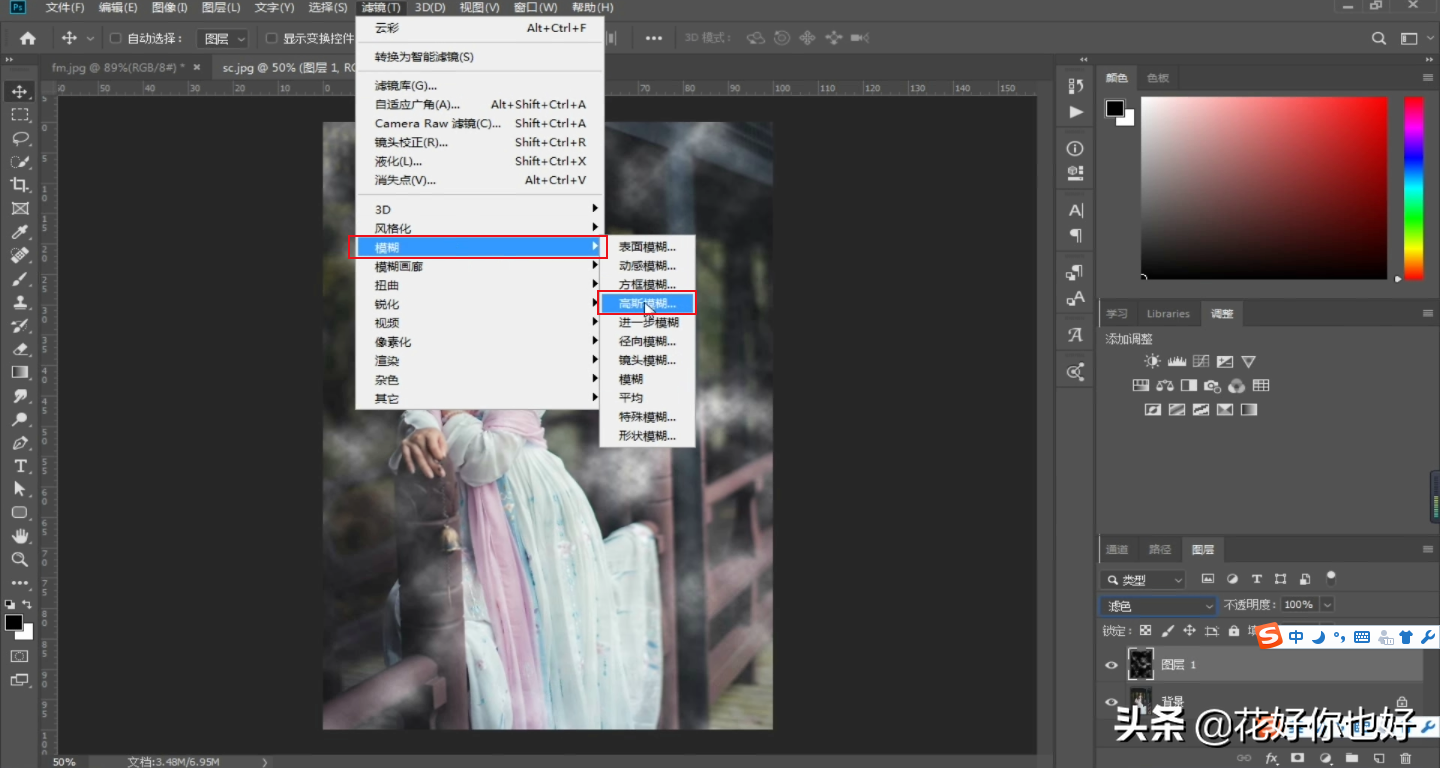Click the rainbow hue slider strip

1414,188
